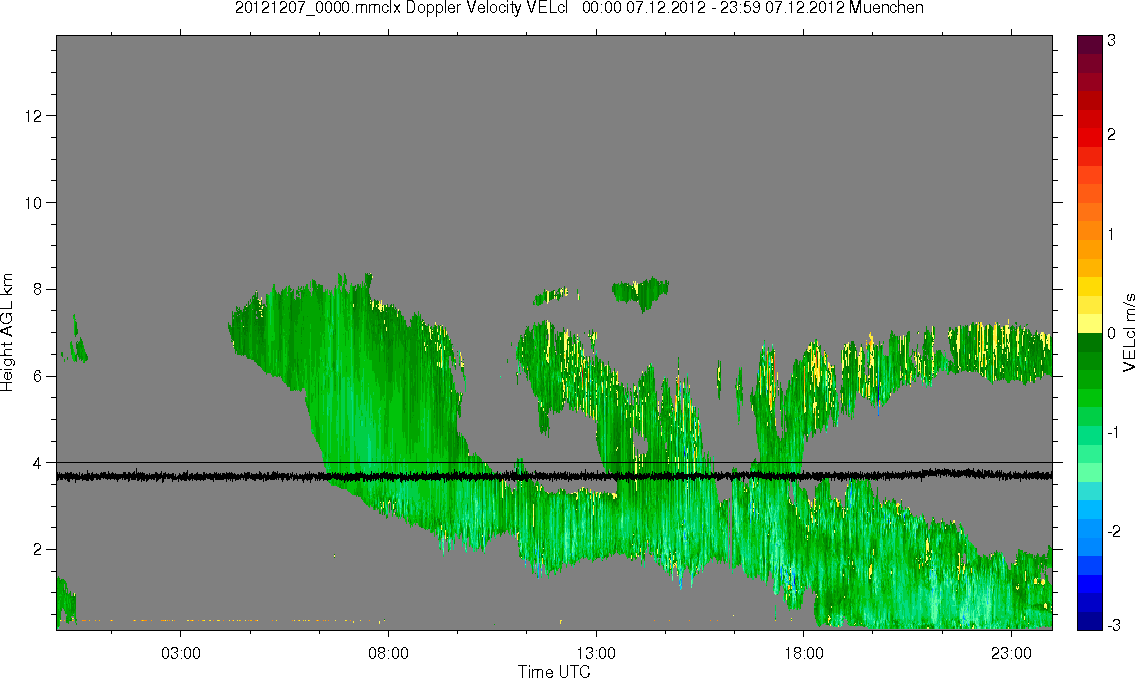Click the 23:00 time tick label
The width and height of the screenshot is (1135, 678).
click(x=1011, y=653)
